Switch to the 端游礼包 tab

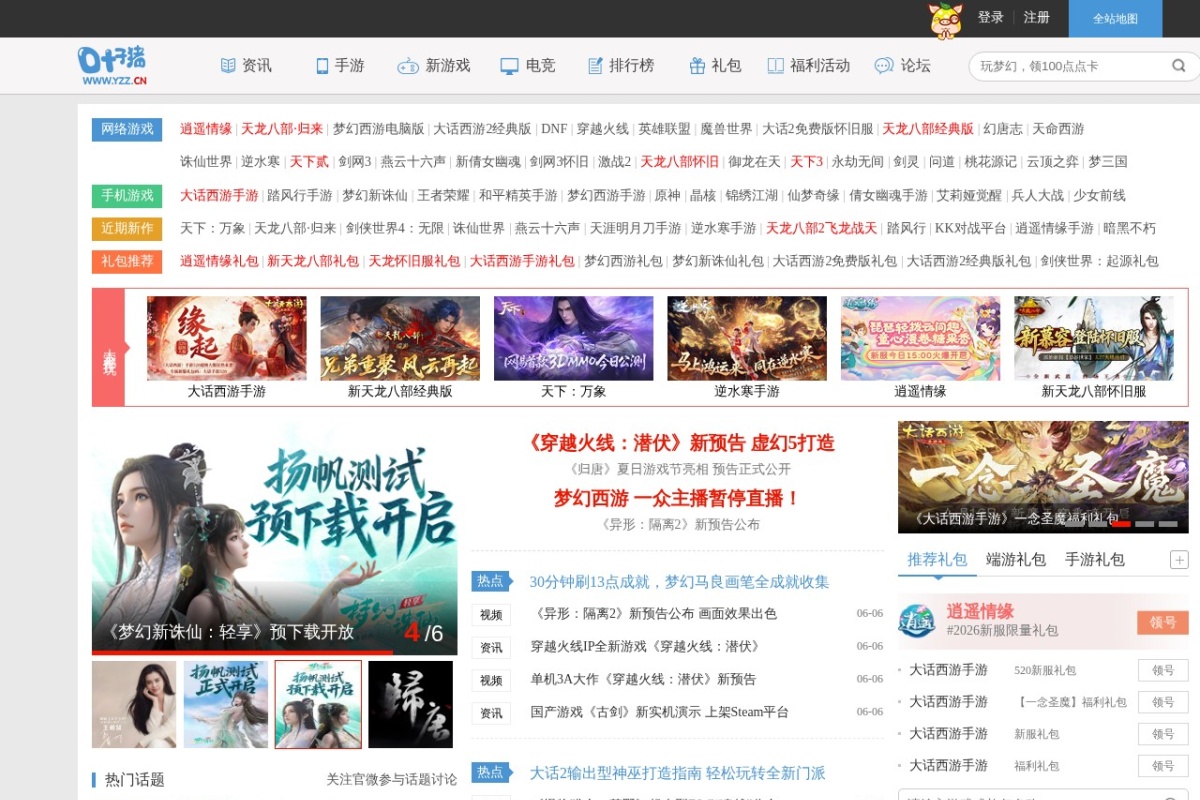[x=1016, y=560]
